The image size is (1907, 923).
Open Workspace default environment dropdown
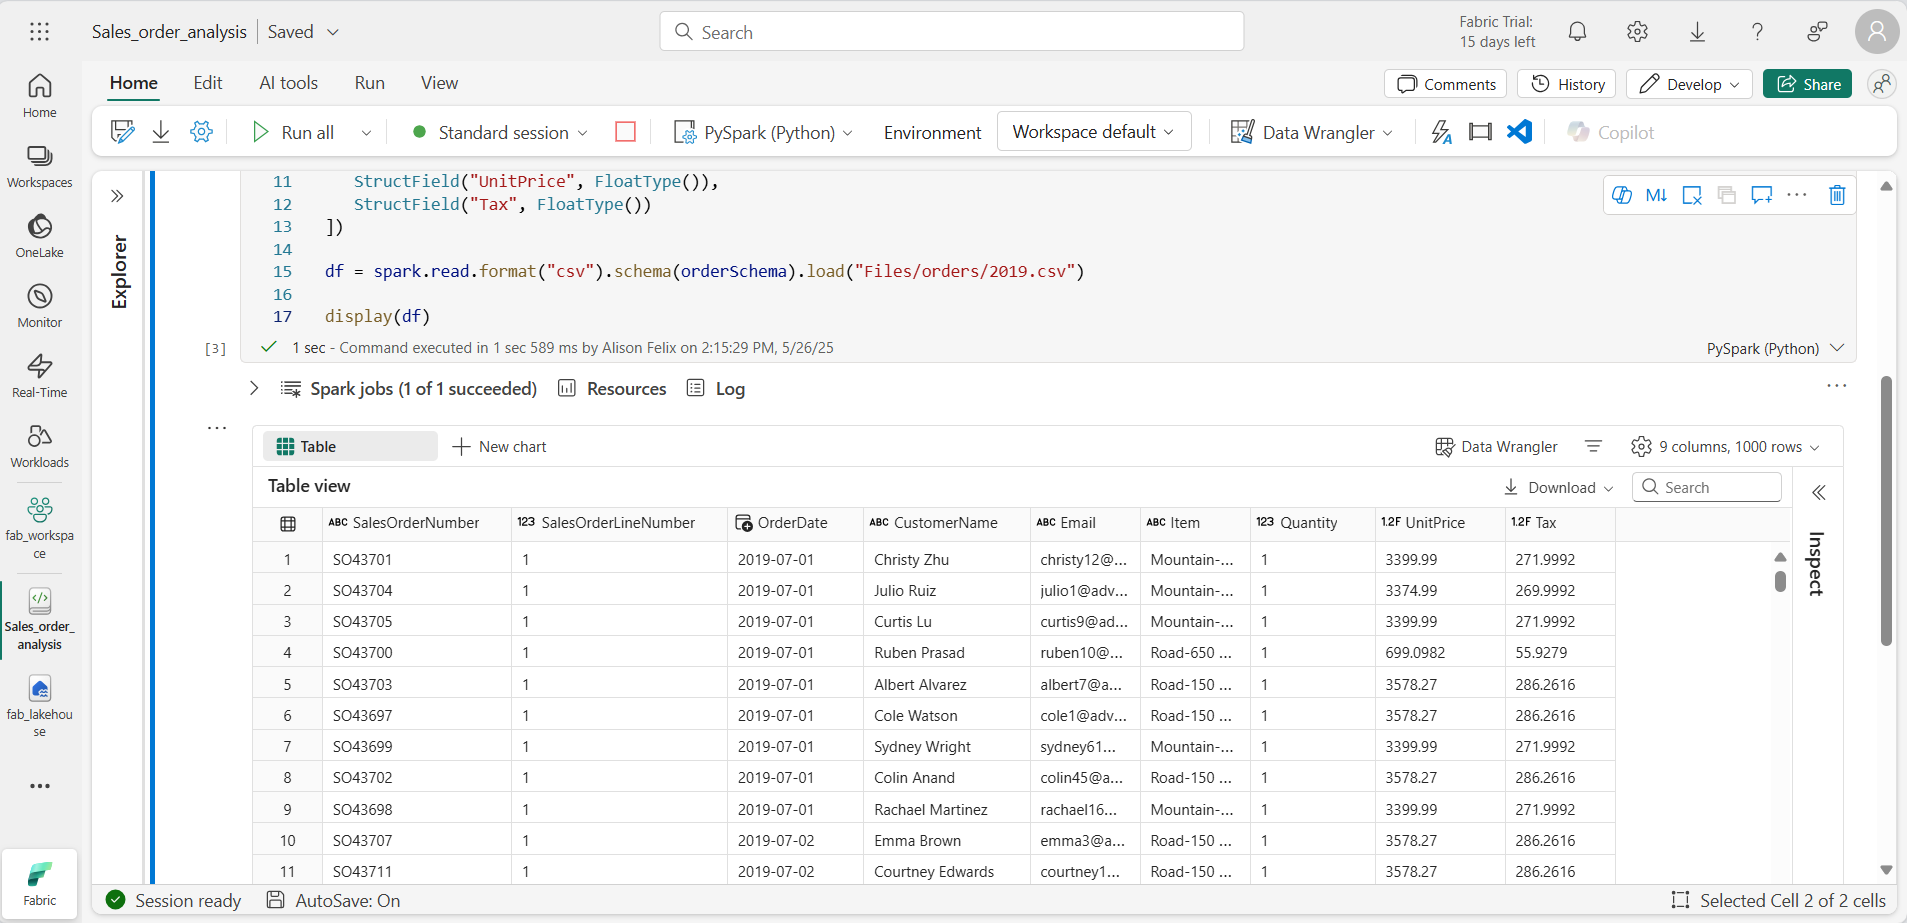[1094, 131]
